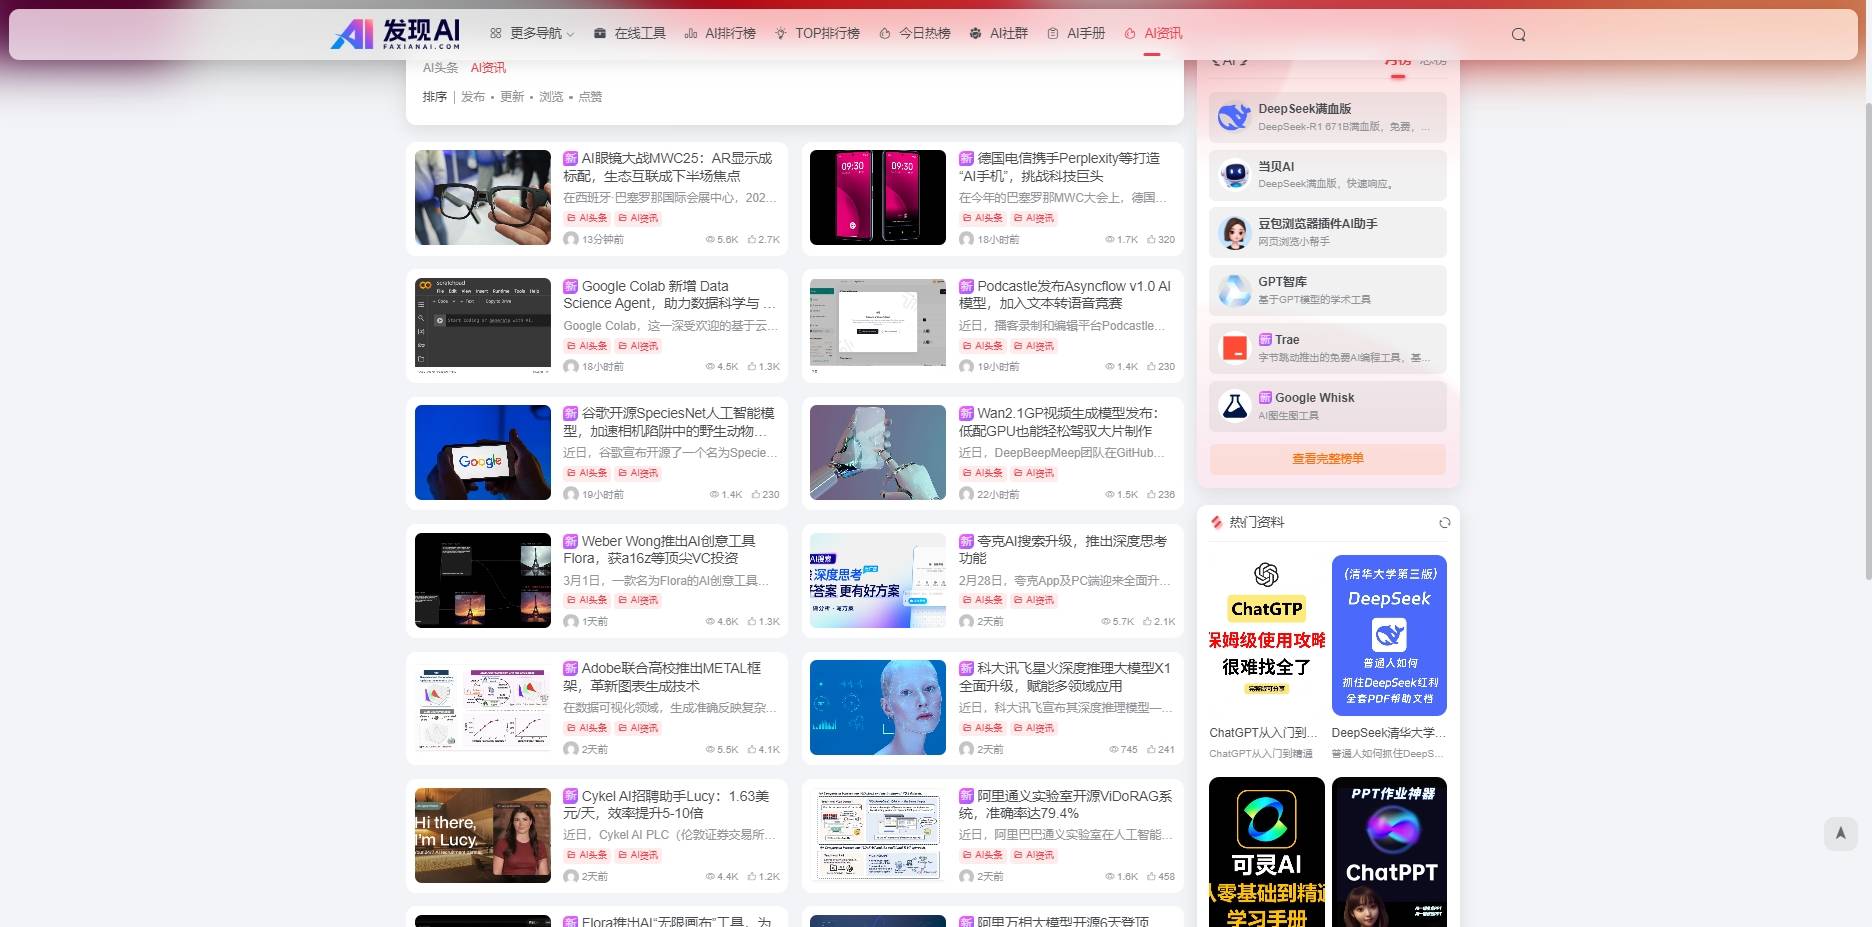Open the GPT智库 icon in ranking
1872x927 pixels.
(x=1234, y=291)
